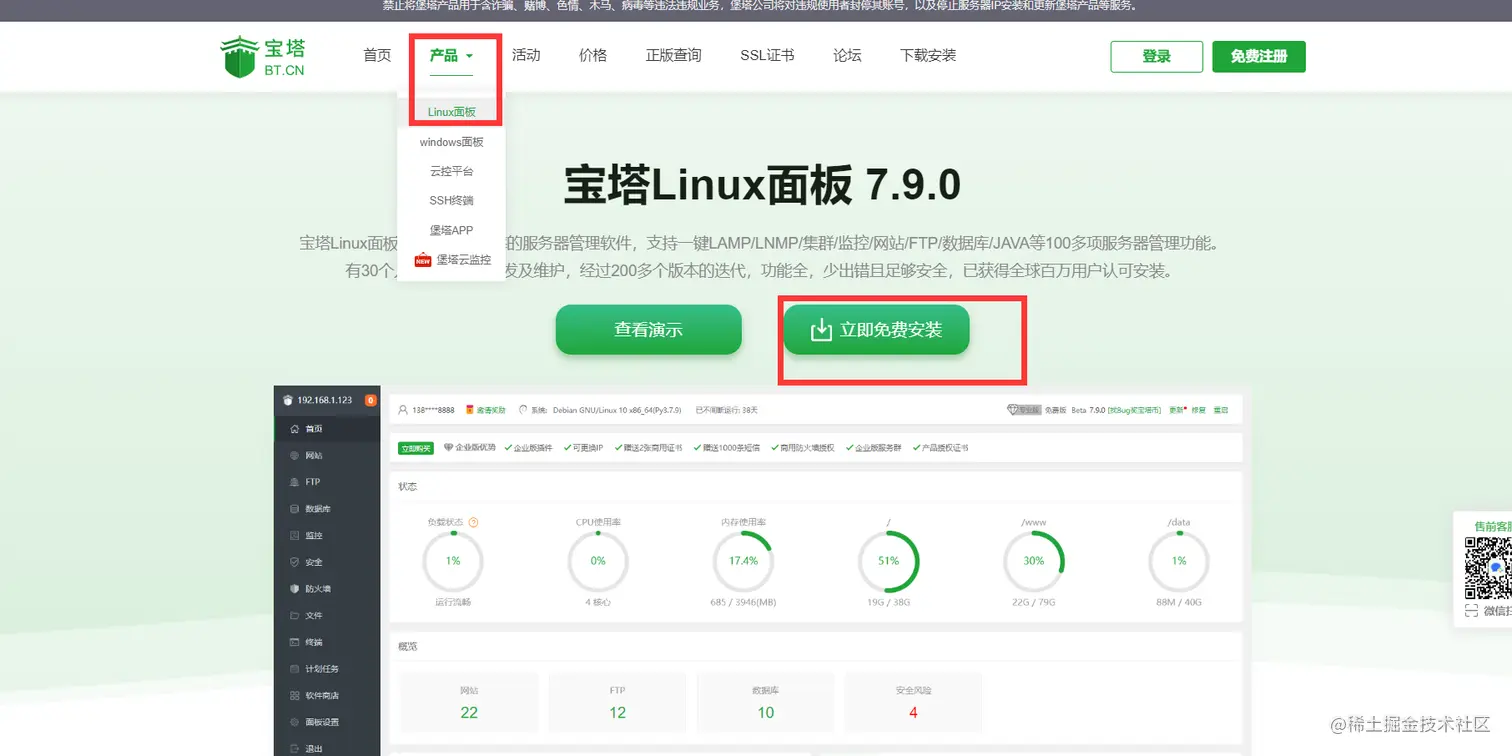
Task: Click the /www disk 30% gauge
Action: [1034, 561]
